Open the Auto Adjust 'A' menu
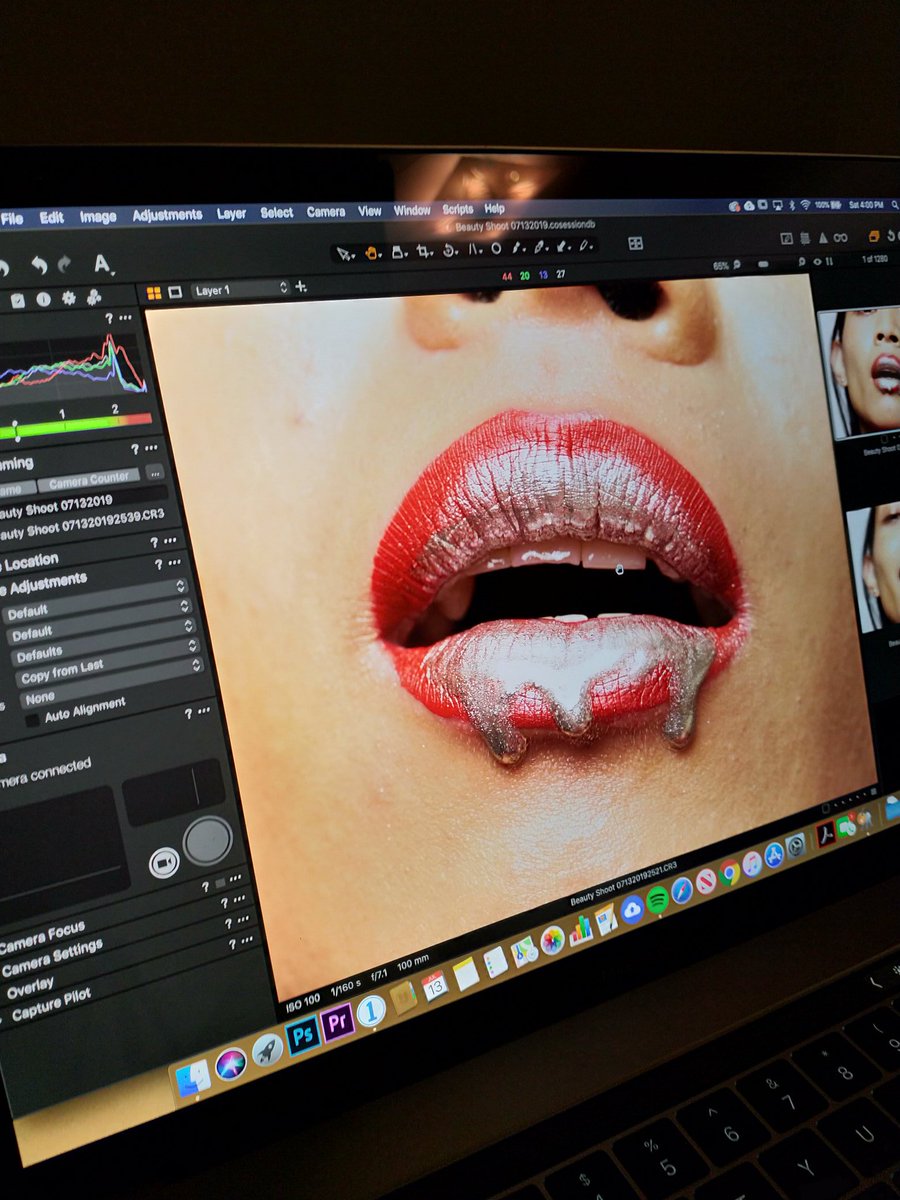Screen dimensions: 900x1200 (103, 264)
